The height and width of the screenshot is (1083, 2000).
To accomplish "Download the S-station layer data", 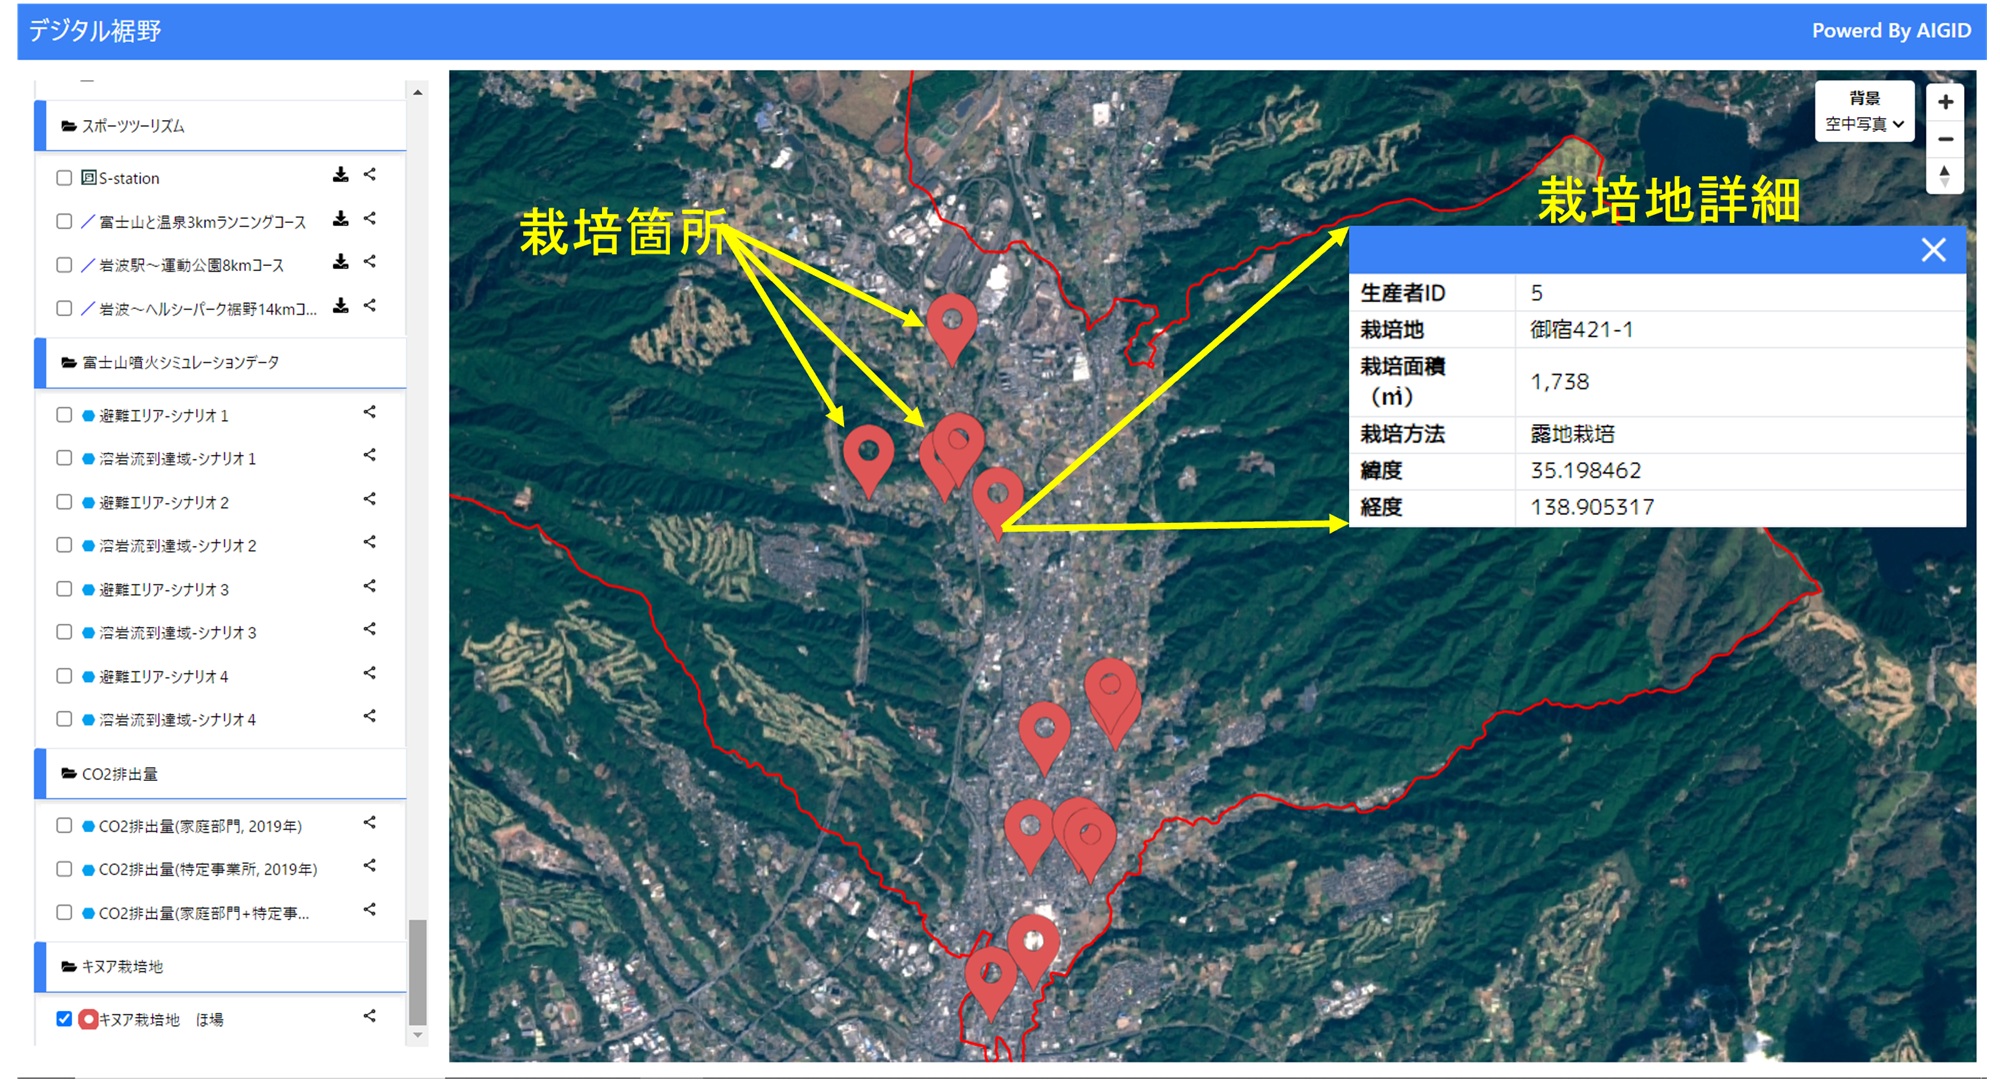I will tap(340, 175).
